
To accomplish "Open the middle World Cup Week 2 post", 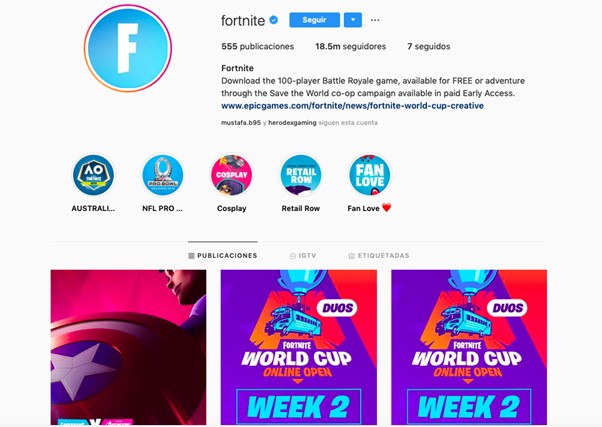I will pyautogui.click(x=299, y=347).
